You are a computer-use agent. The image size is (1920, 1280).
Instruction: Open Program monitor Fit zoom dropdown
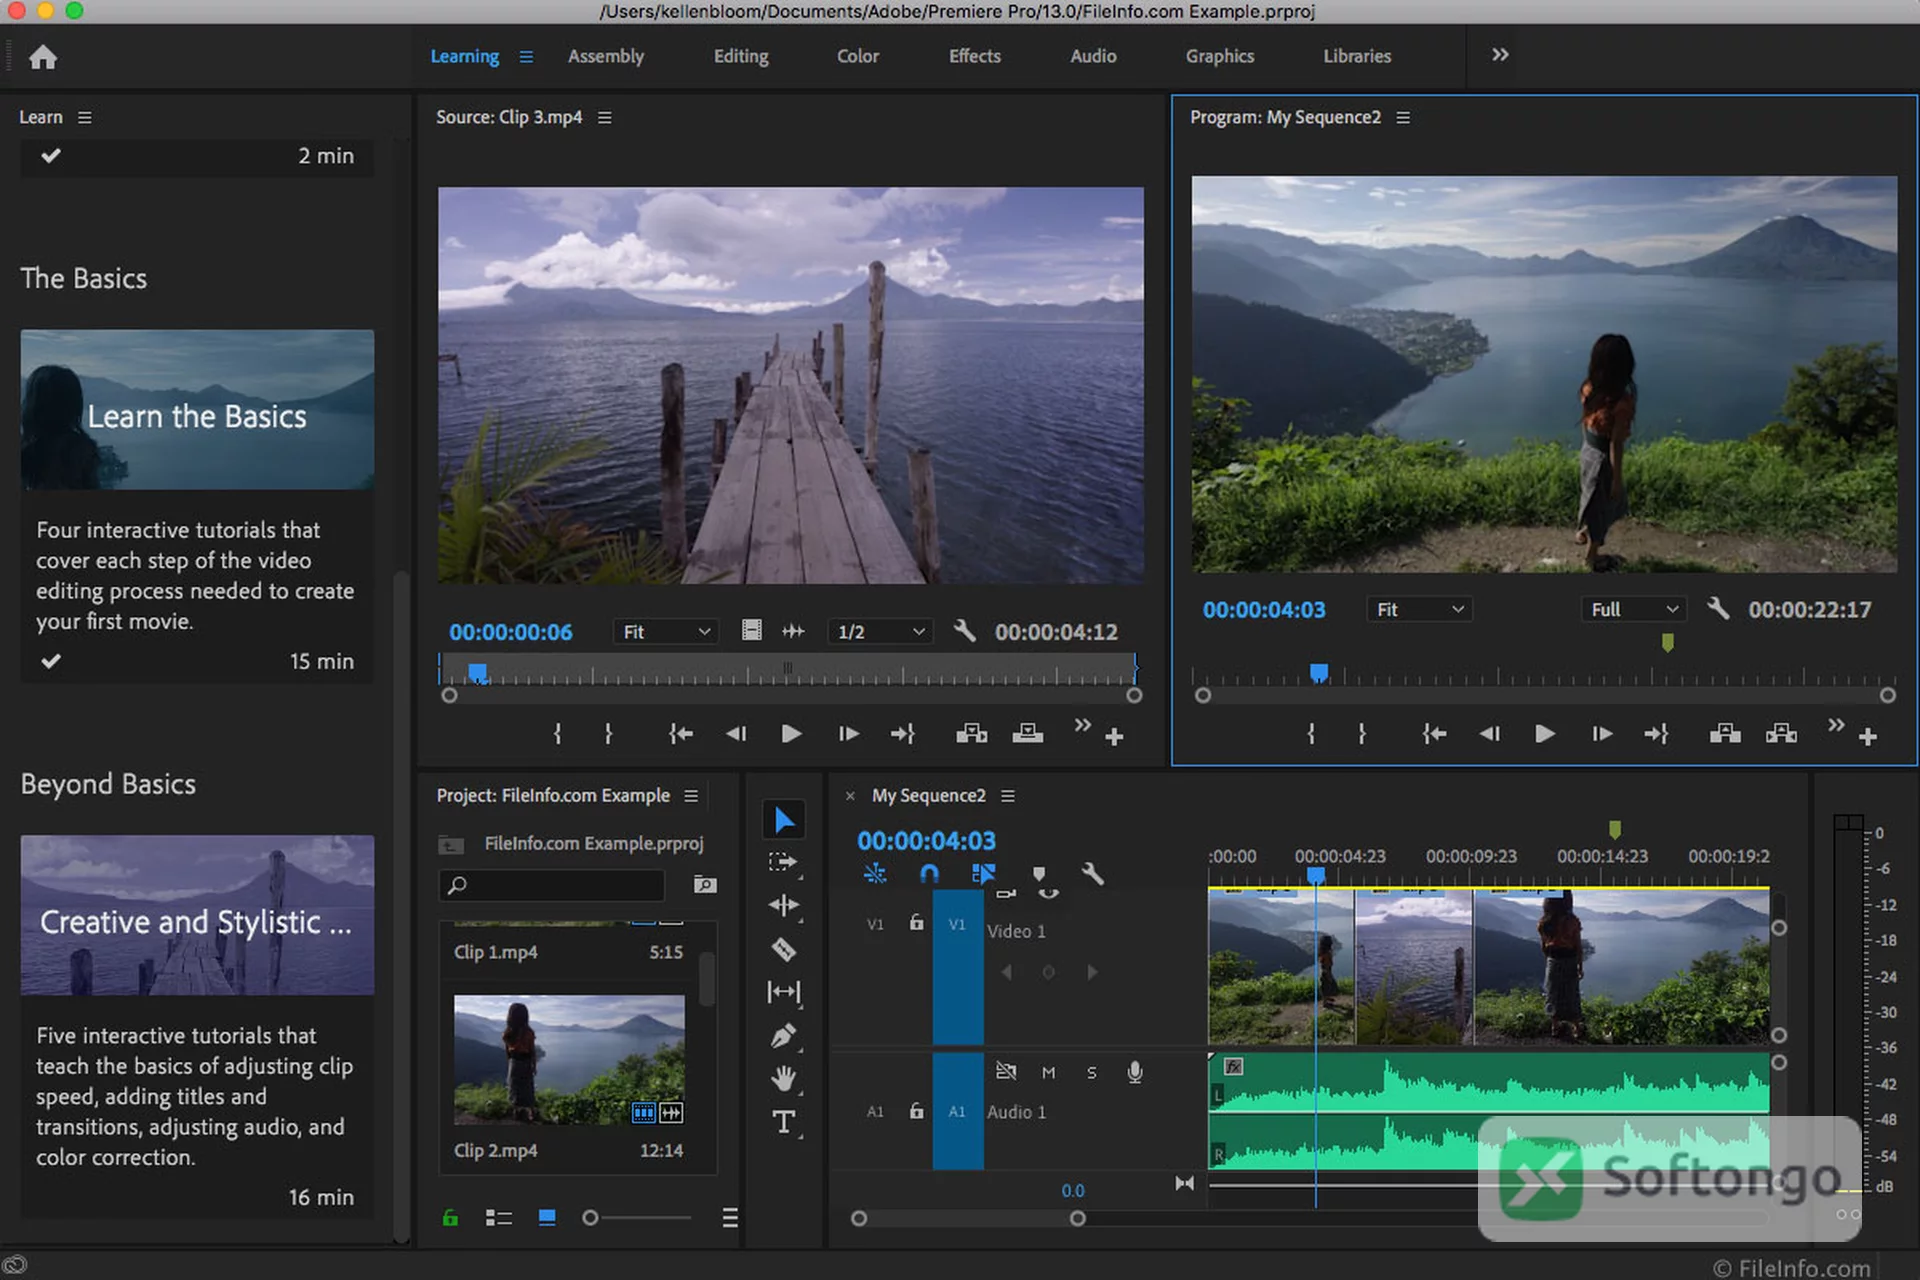[1420, 609]
